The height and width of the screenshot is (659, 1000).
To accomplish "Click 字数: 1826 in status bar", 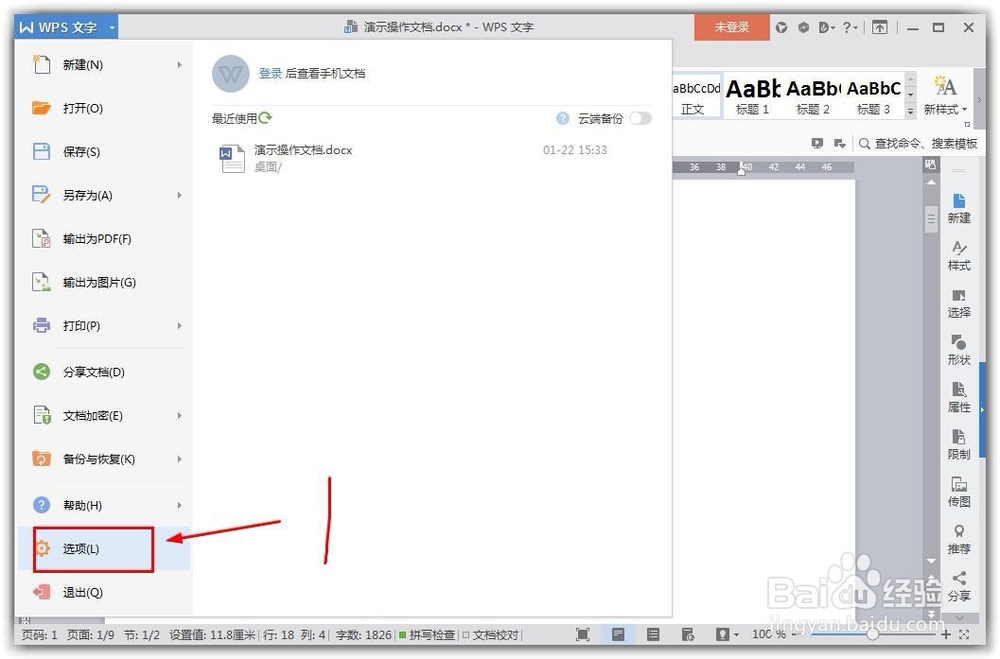I will coord(364,635).
